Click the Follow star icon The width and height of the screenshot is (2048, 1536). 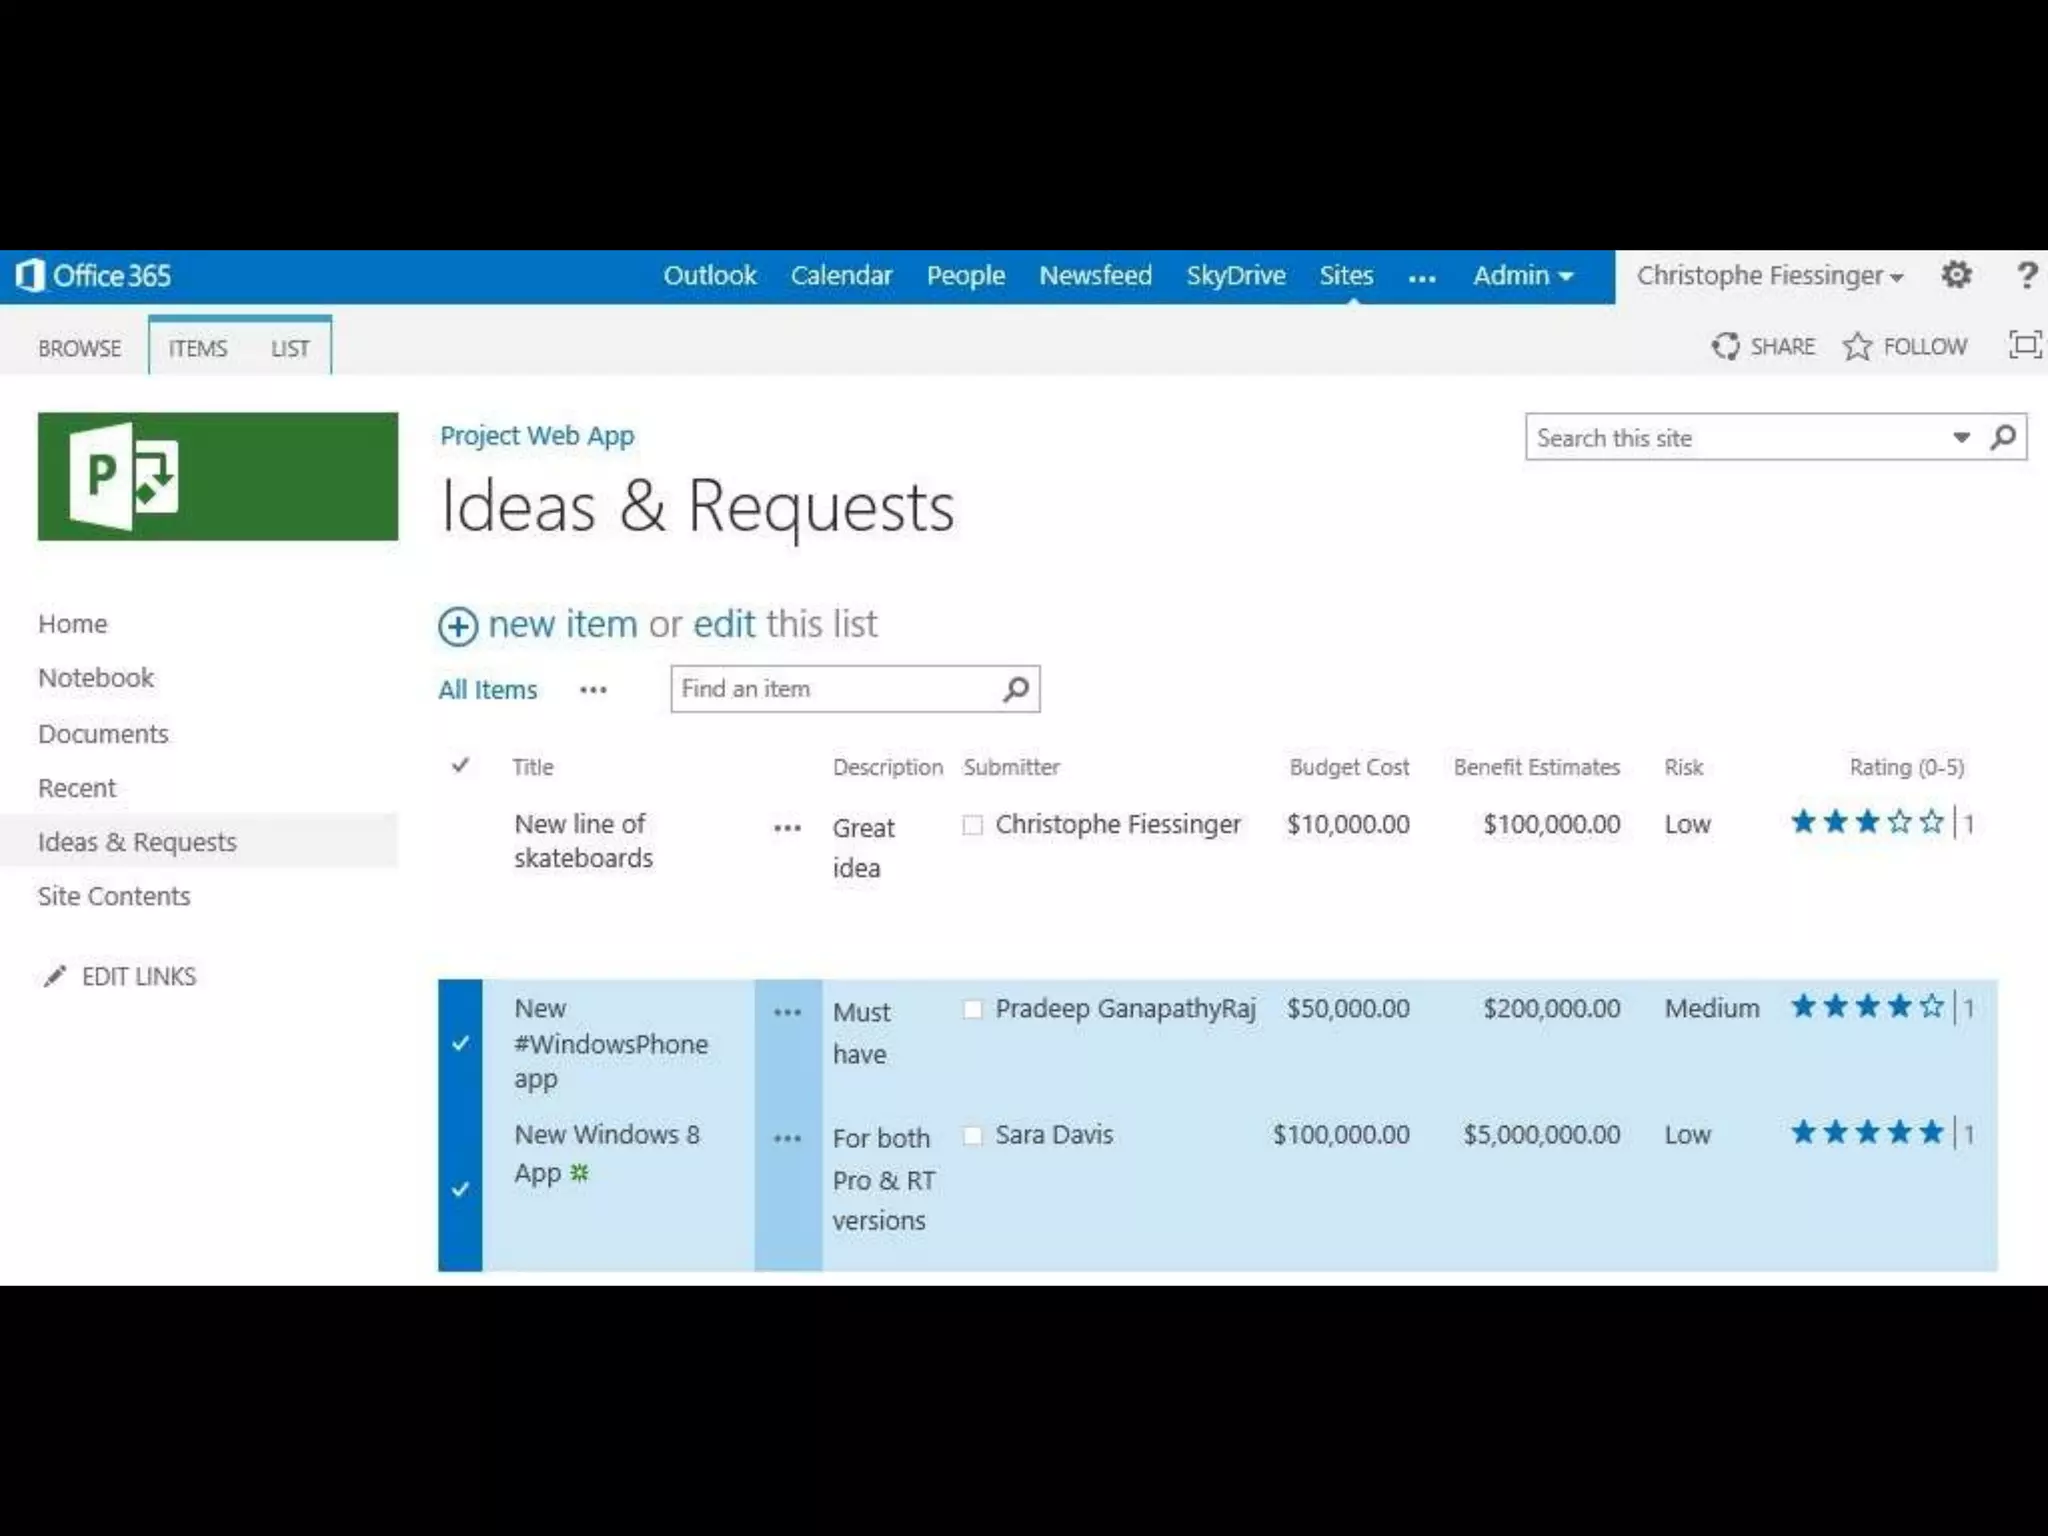coord(1857,346)
